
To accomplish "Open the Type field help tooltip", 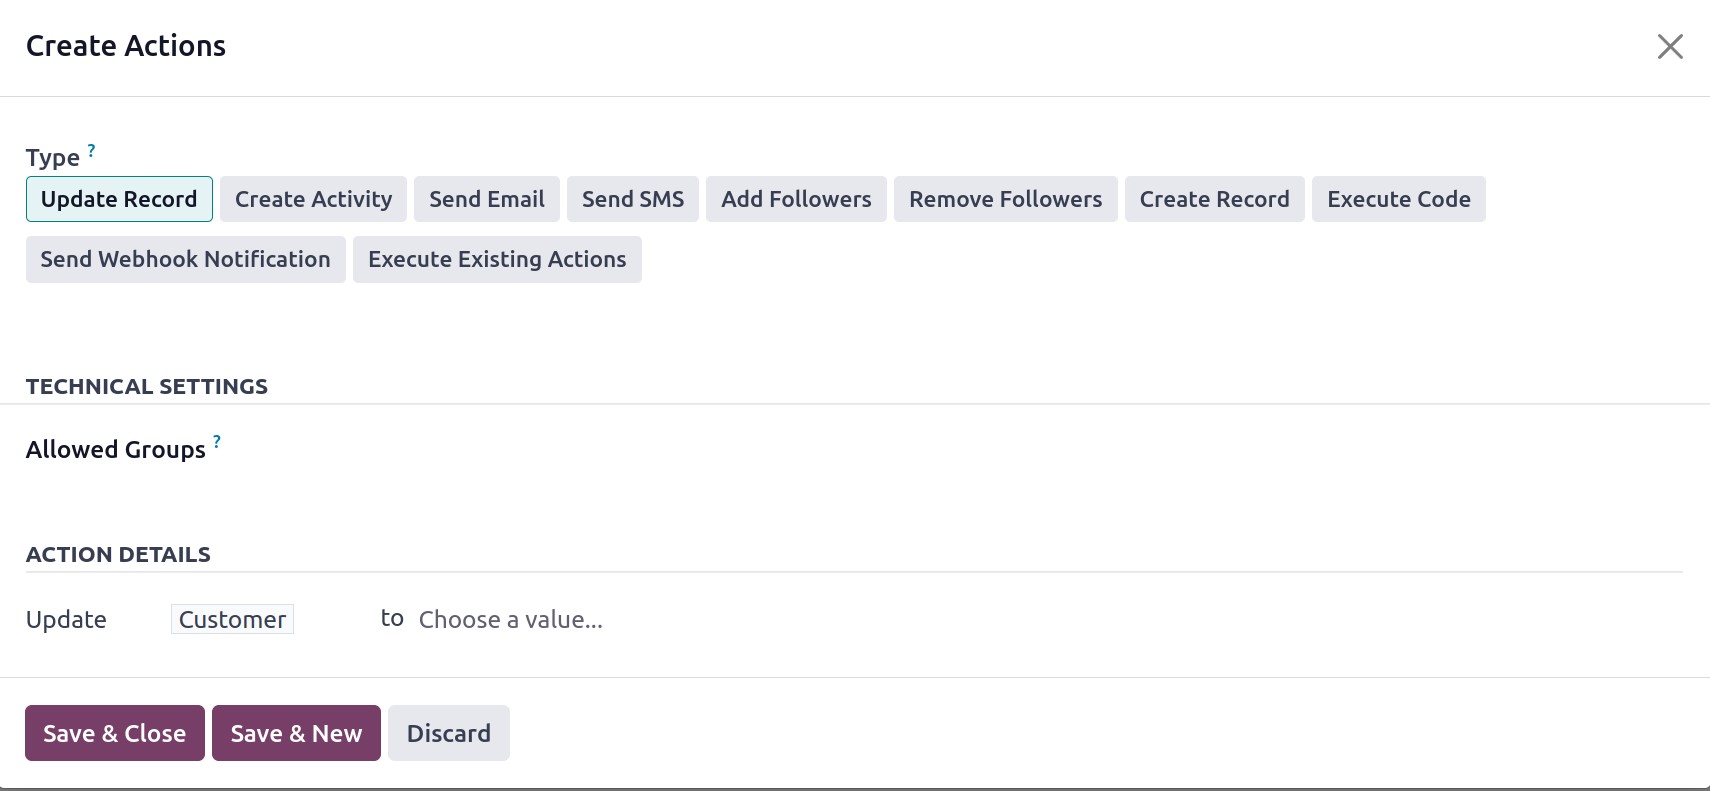I will pyautogui.click(x=91, y=150).
